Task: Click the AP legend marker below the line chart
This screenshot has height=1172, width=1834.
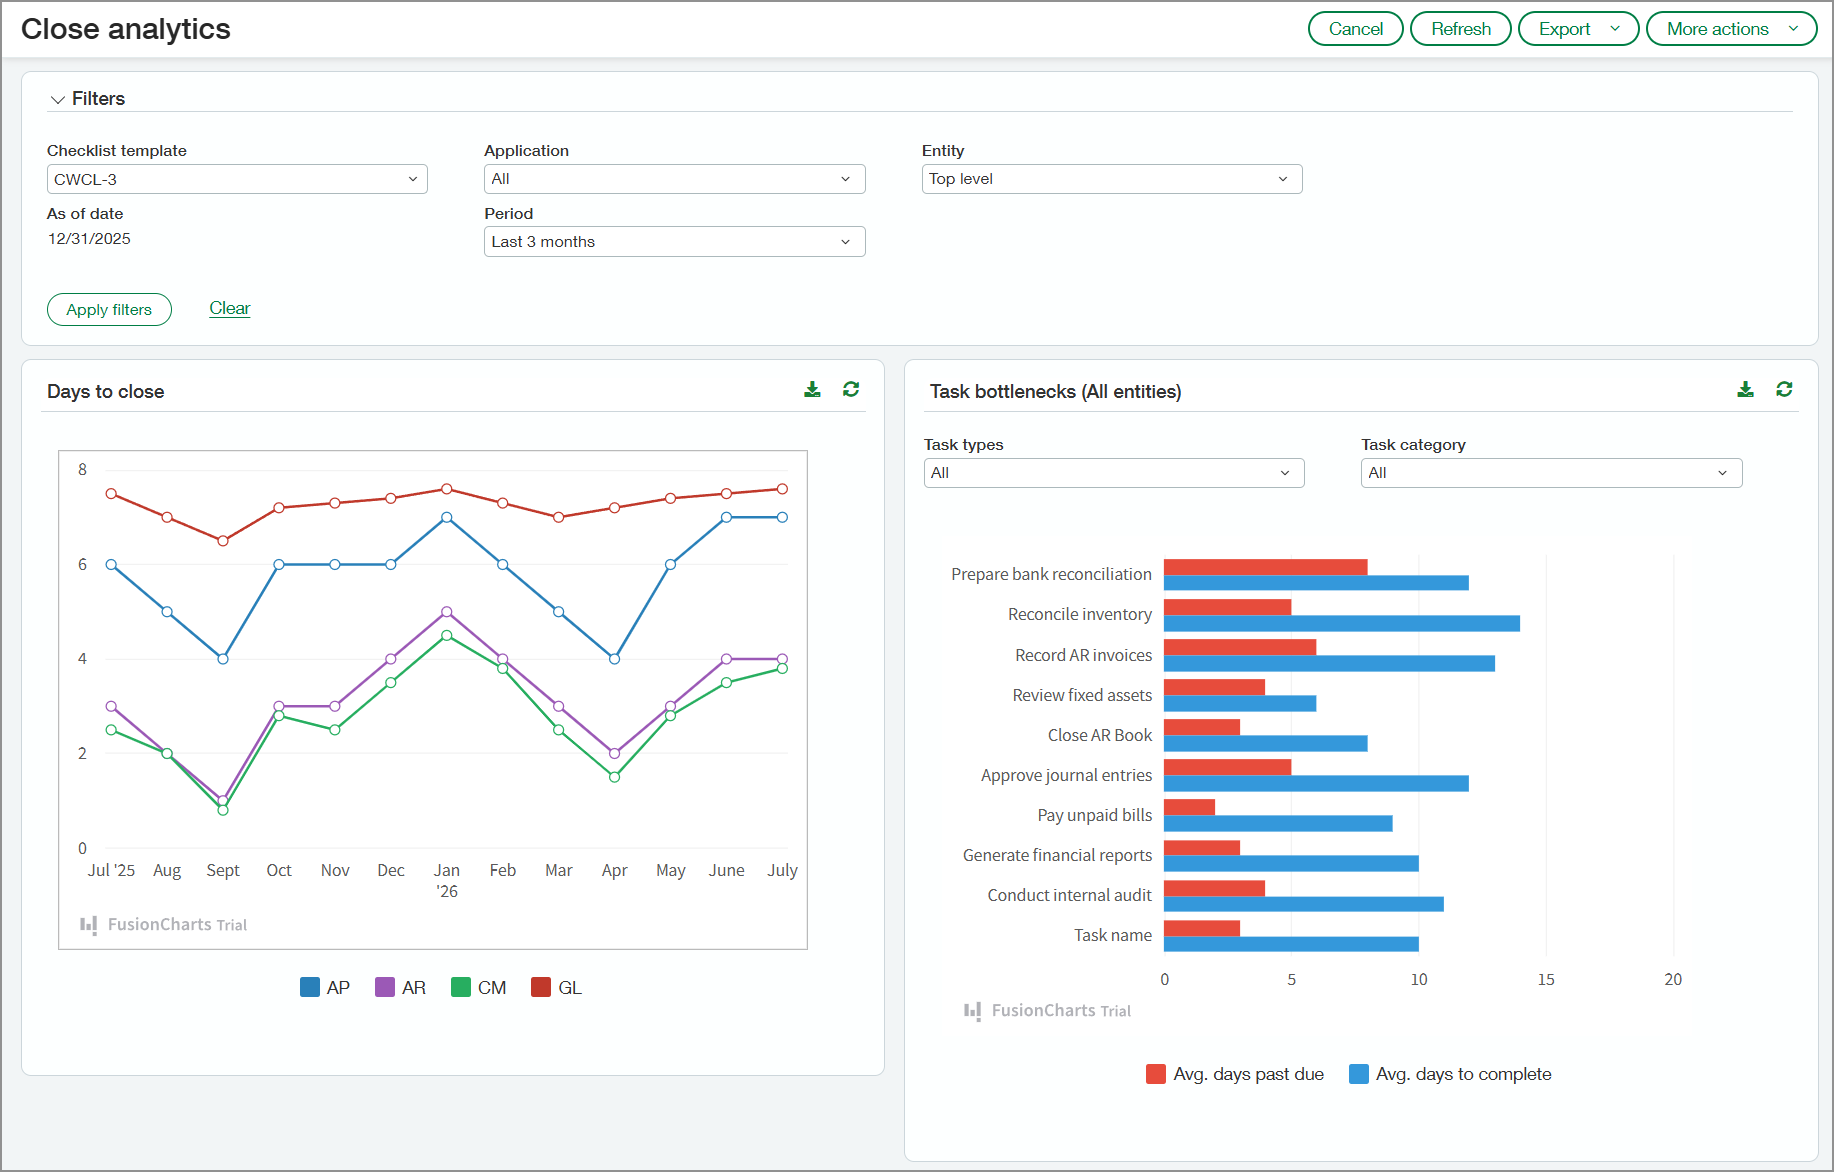Action: [x=309, y=987]
